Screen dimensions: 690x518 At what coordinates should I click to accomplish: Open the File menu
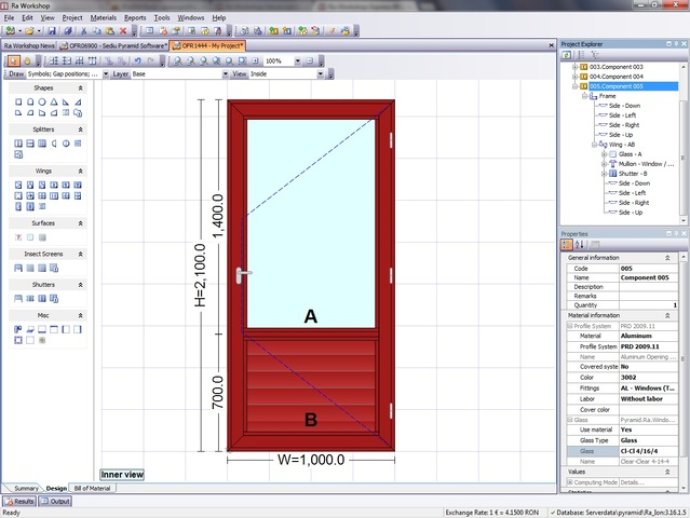point(9,18)
